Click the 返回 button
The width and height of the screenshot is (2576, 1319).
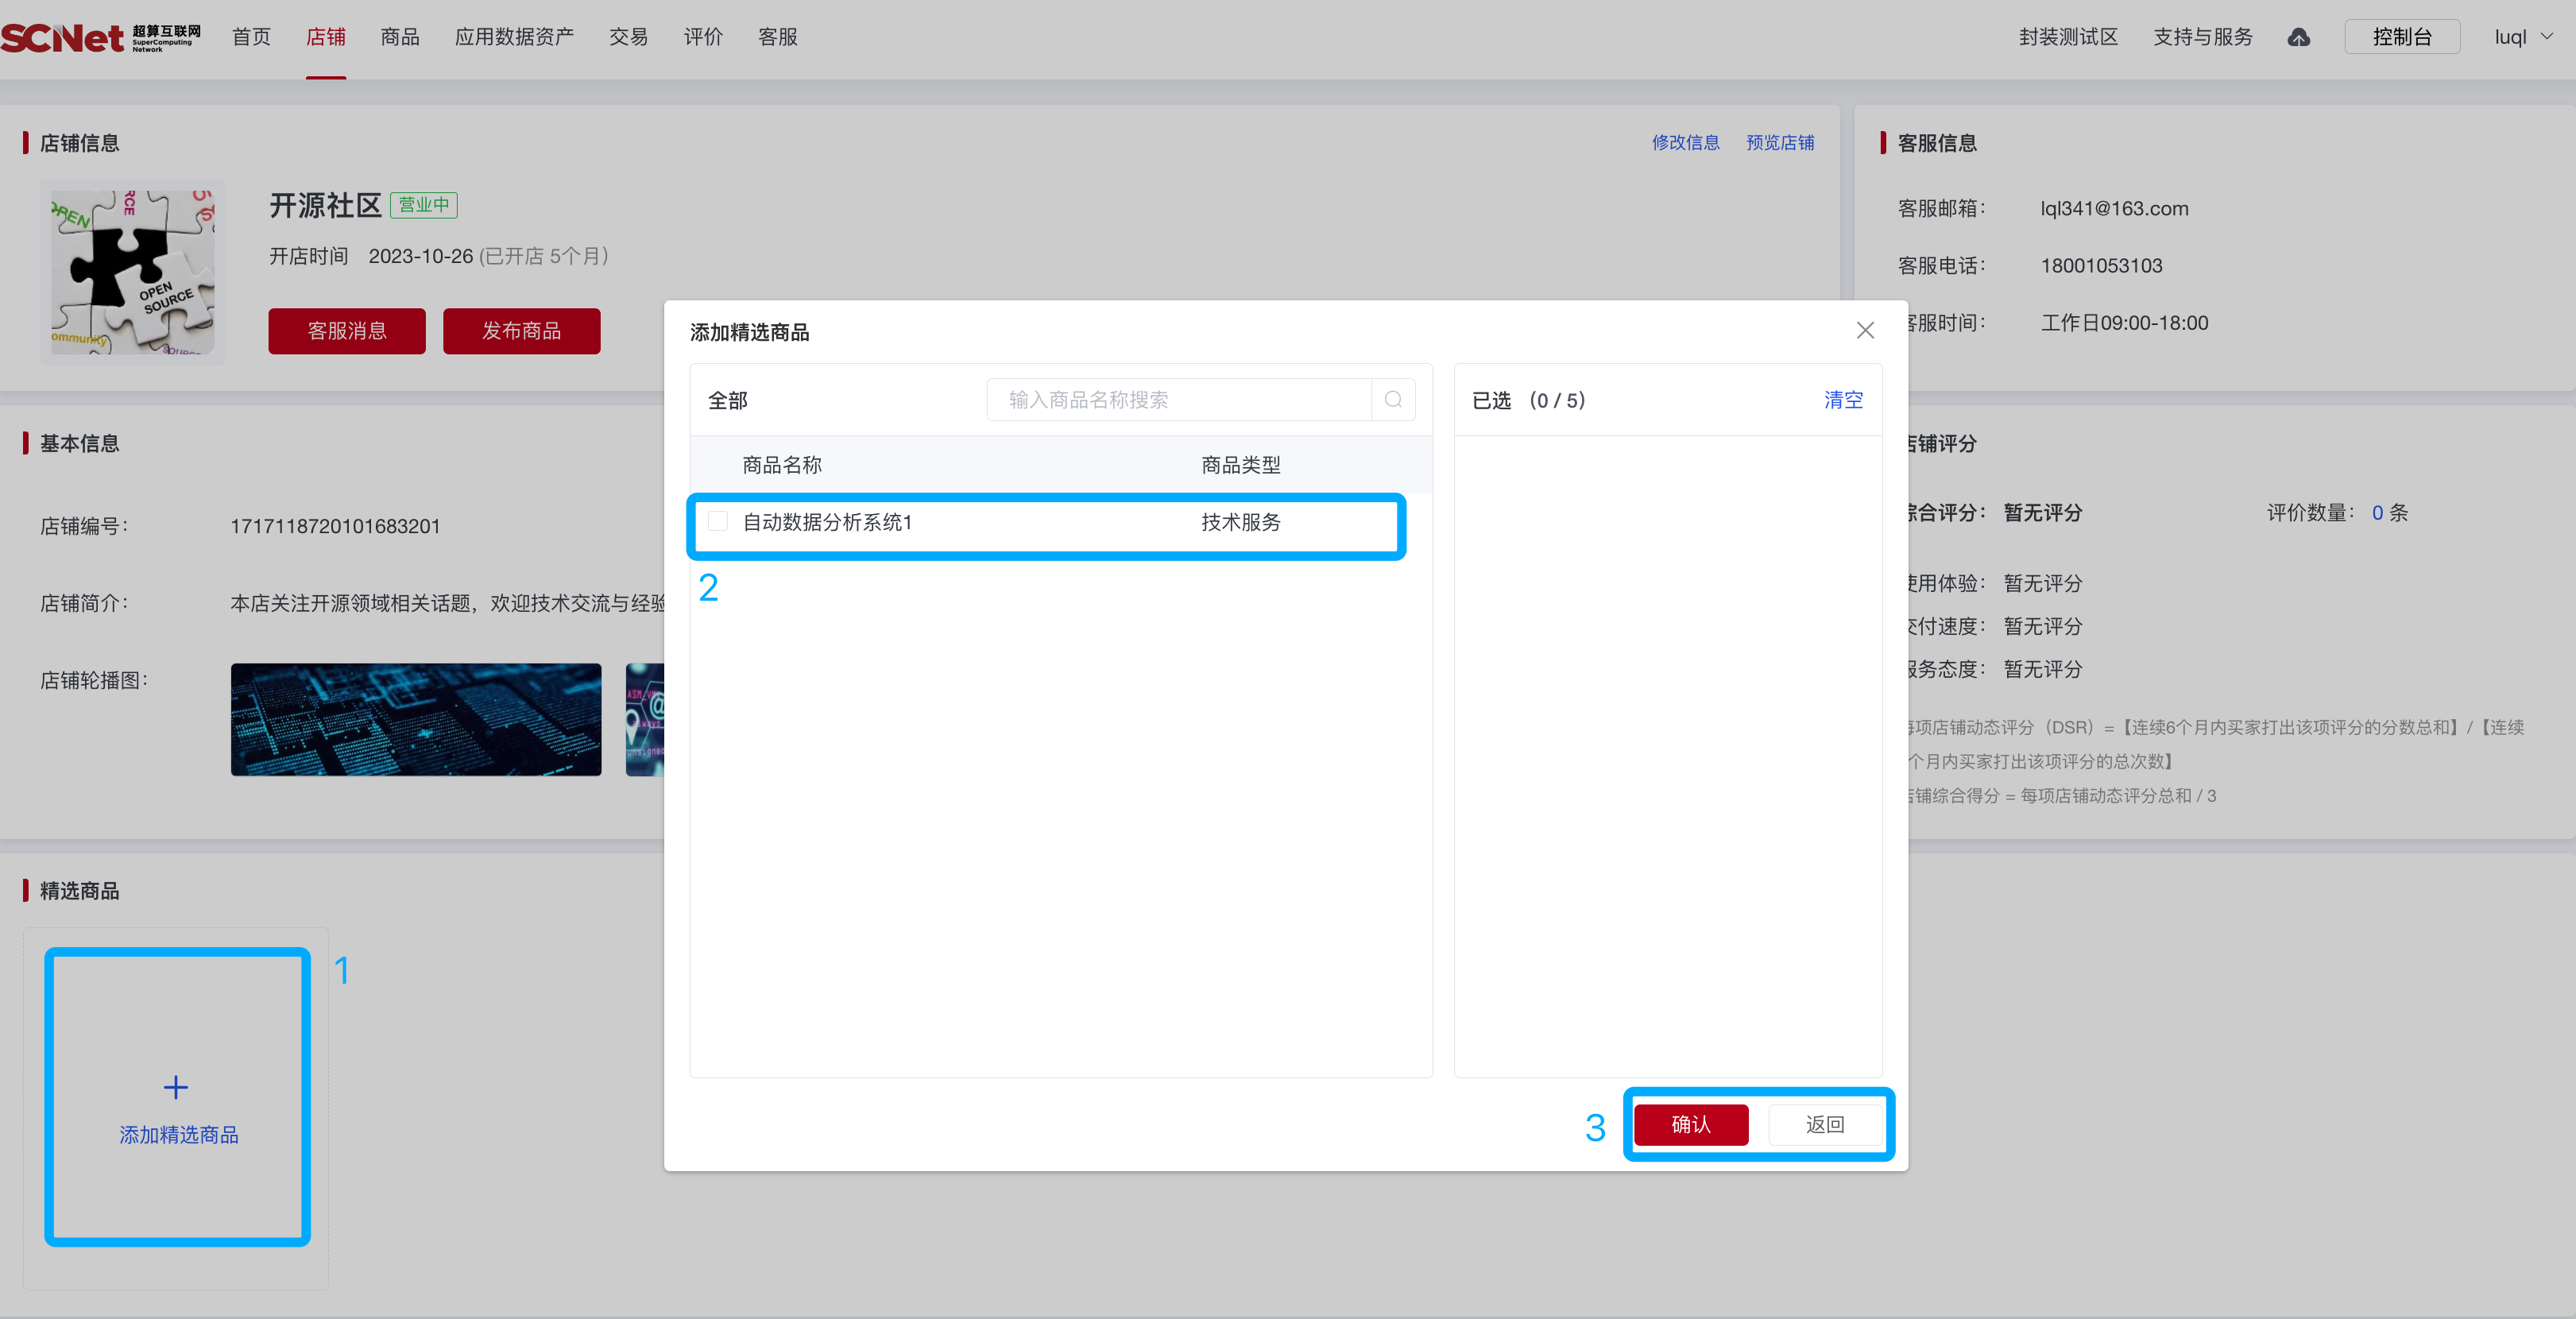click(x=1825, y=1124)
